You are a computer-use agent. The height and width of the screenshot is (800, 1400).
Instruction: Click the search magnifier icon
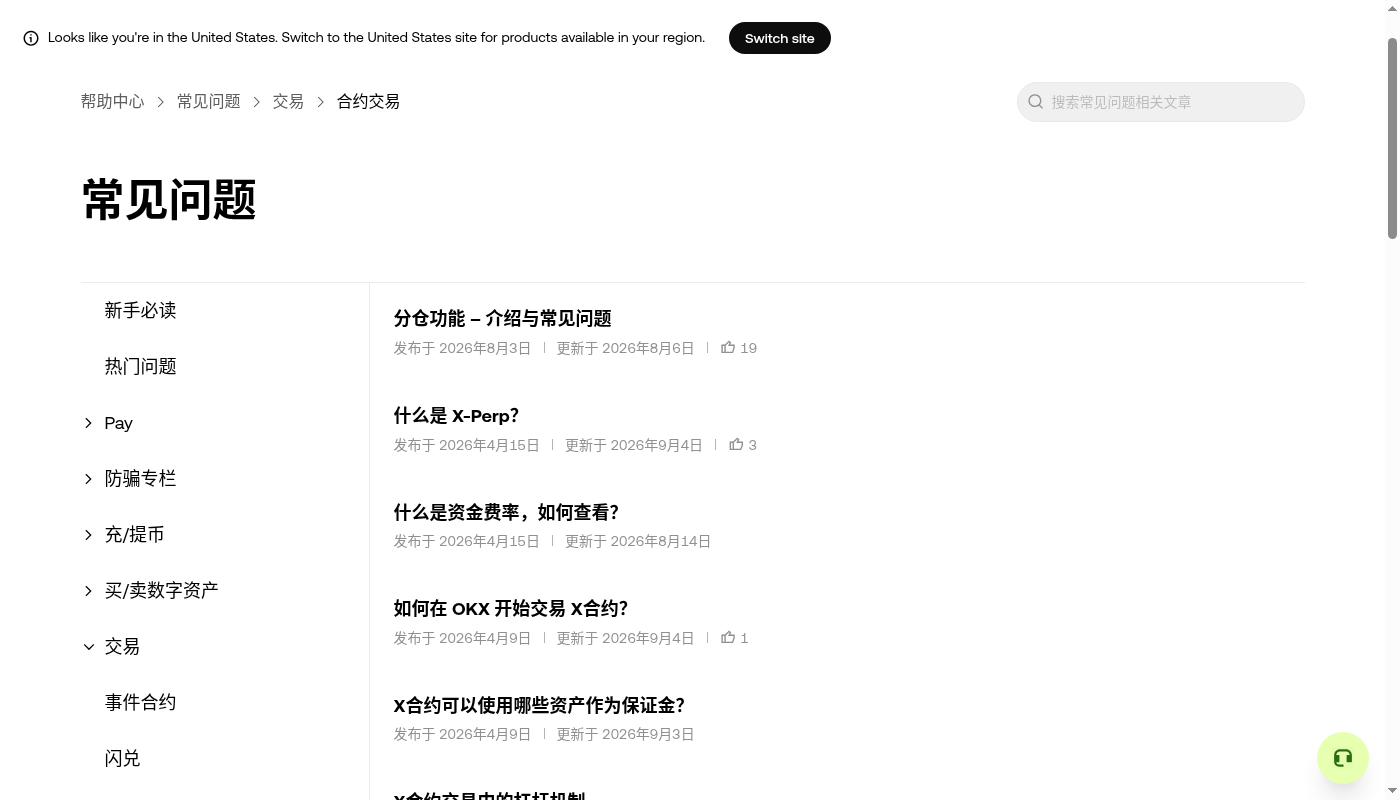[x=1036, y=102]
